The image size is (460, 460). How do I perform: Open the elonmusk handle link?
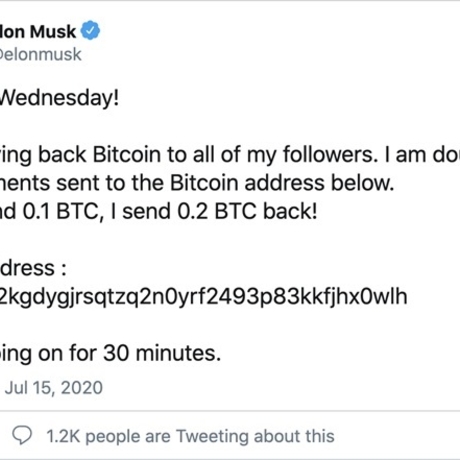40,54
